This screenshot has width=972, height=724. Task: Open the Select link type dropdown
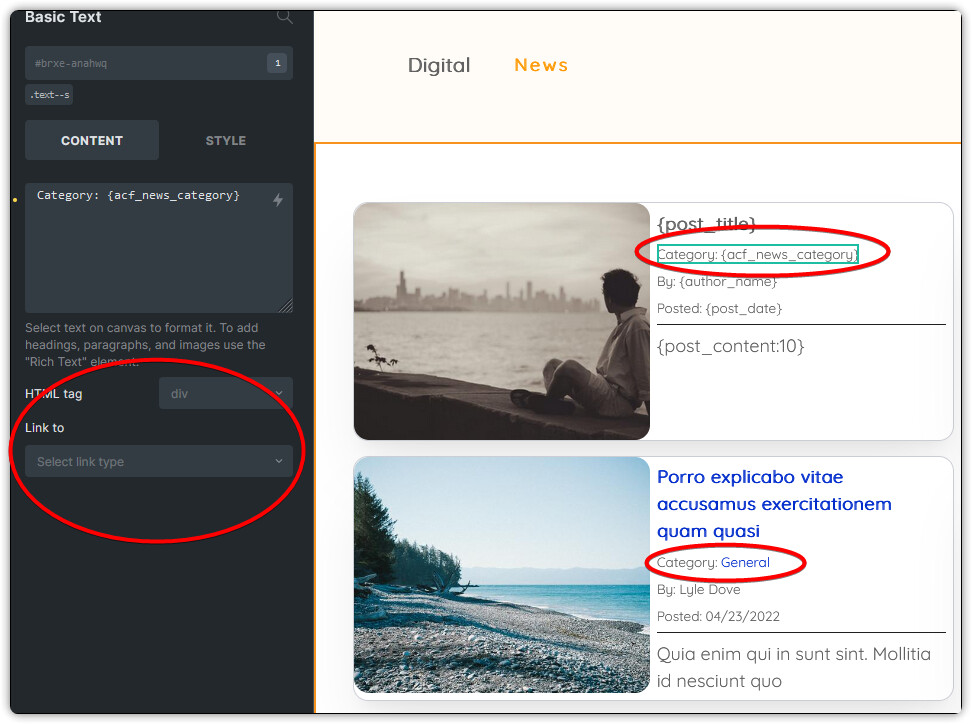coord(159,461)
